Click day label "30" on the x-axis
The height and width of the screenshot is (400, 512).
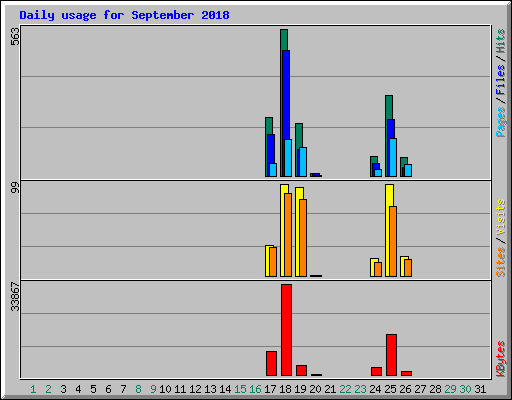[465, 389]
